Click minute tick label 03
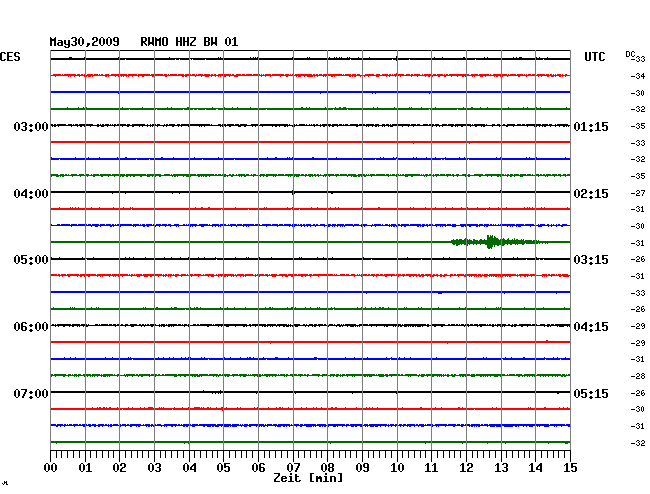The image size is (650, 494). point(154,467)
